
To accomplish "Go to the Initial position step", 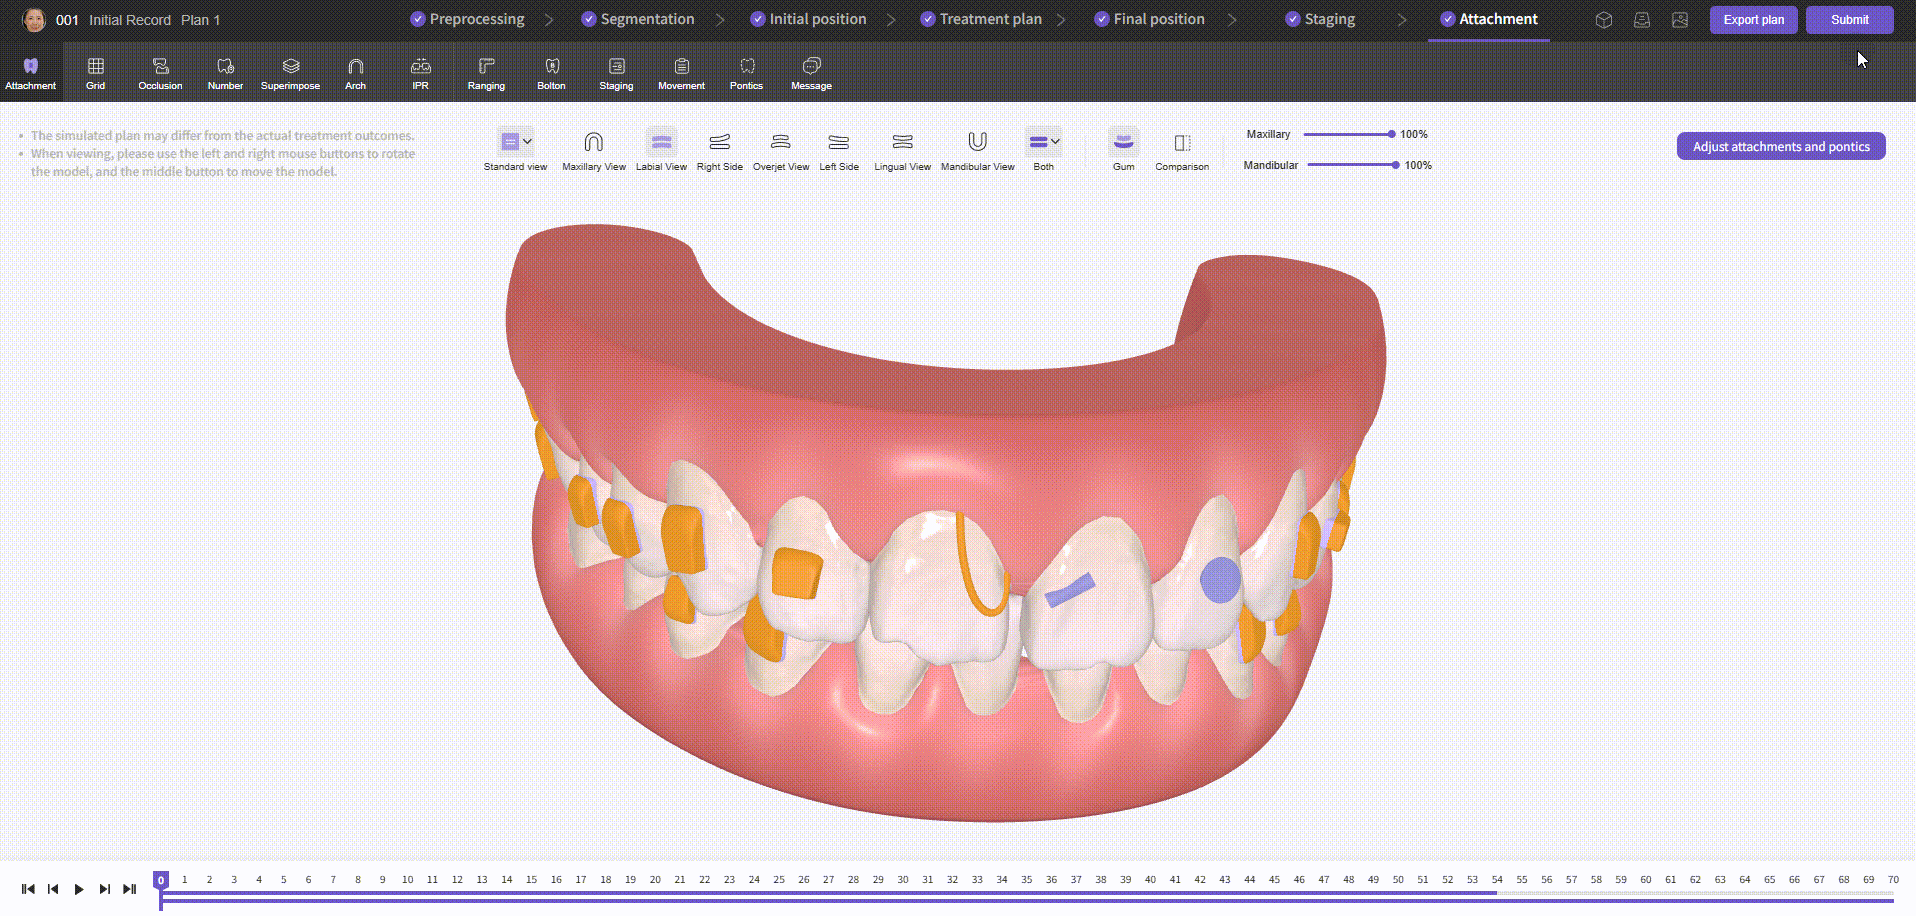I will click(x=808, y=19).
